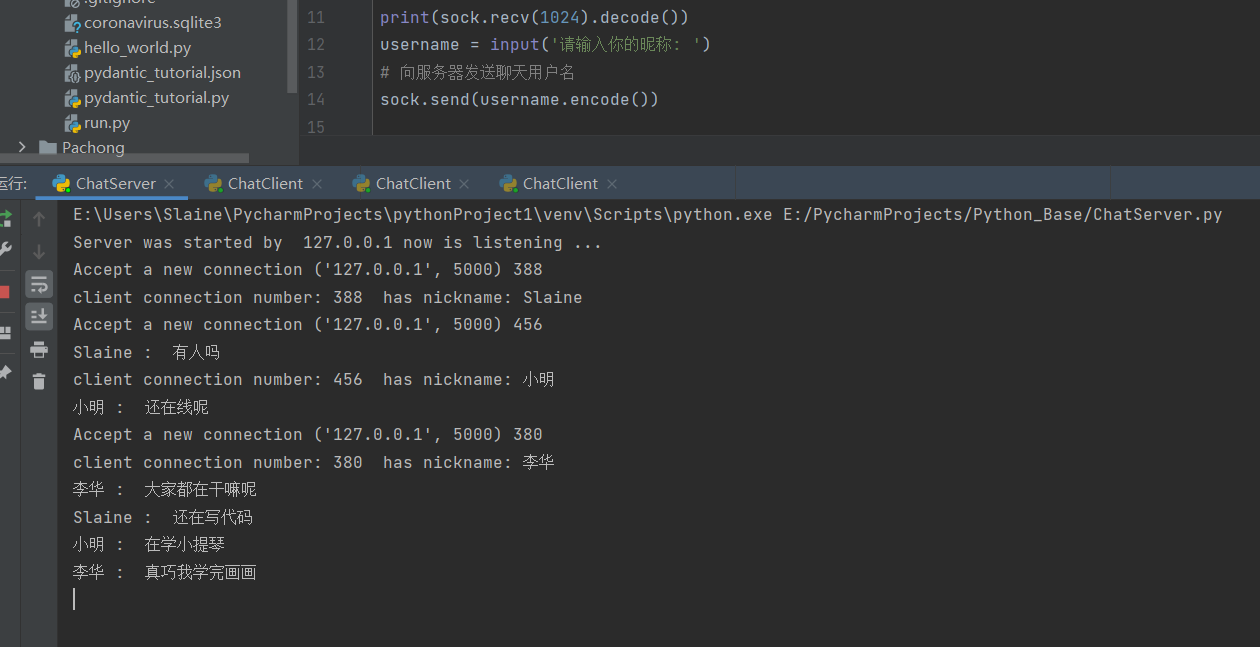Image resolution: width=1260 pixels, height=647 pixels.
Task: Click console message 'Slaine : 有人吗'
Action: (x=146, y=352)
